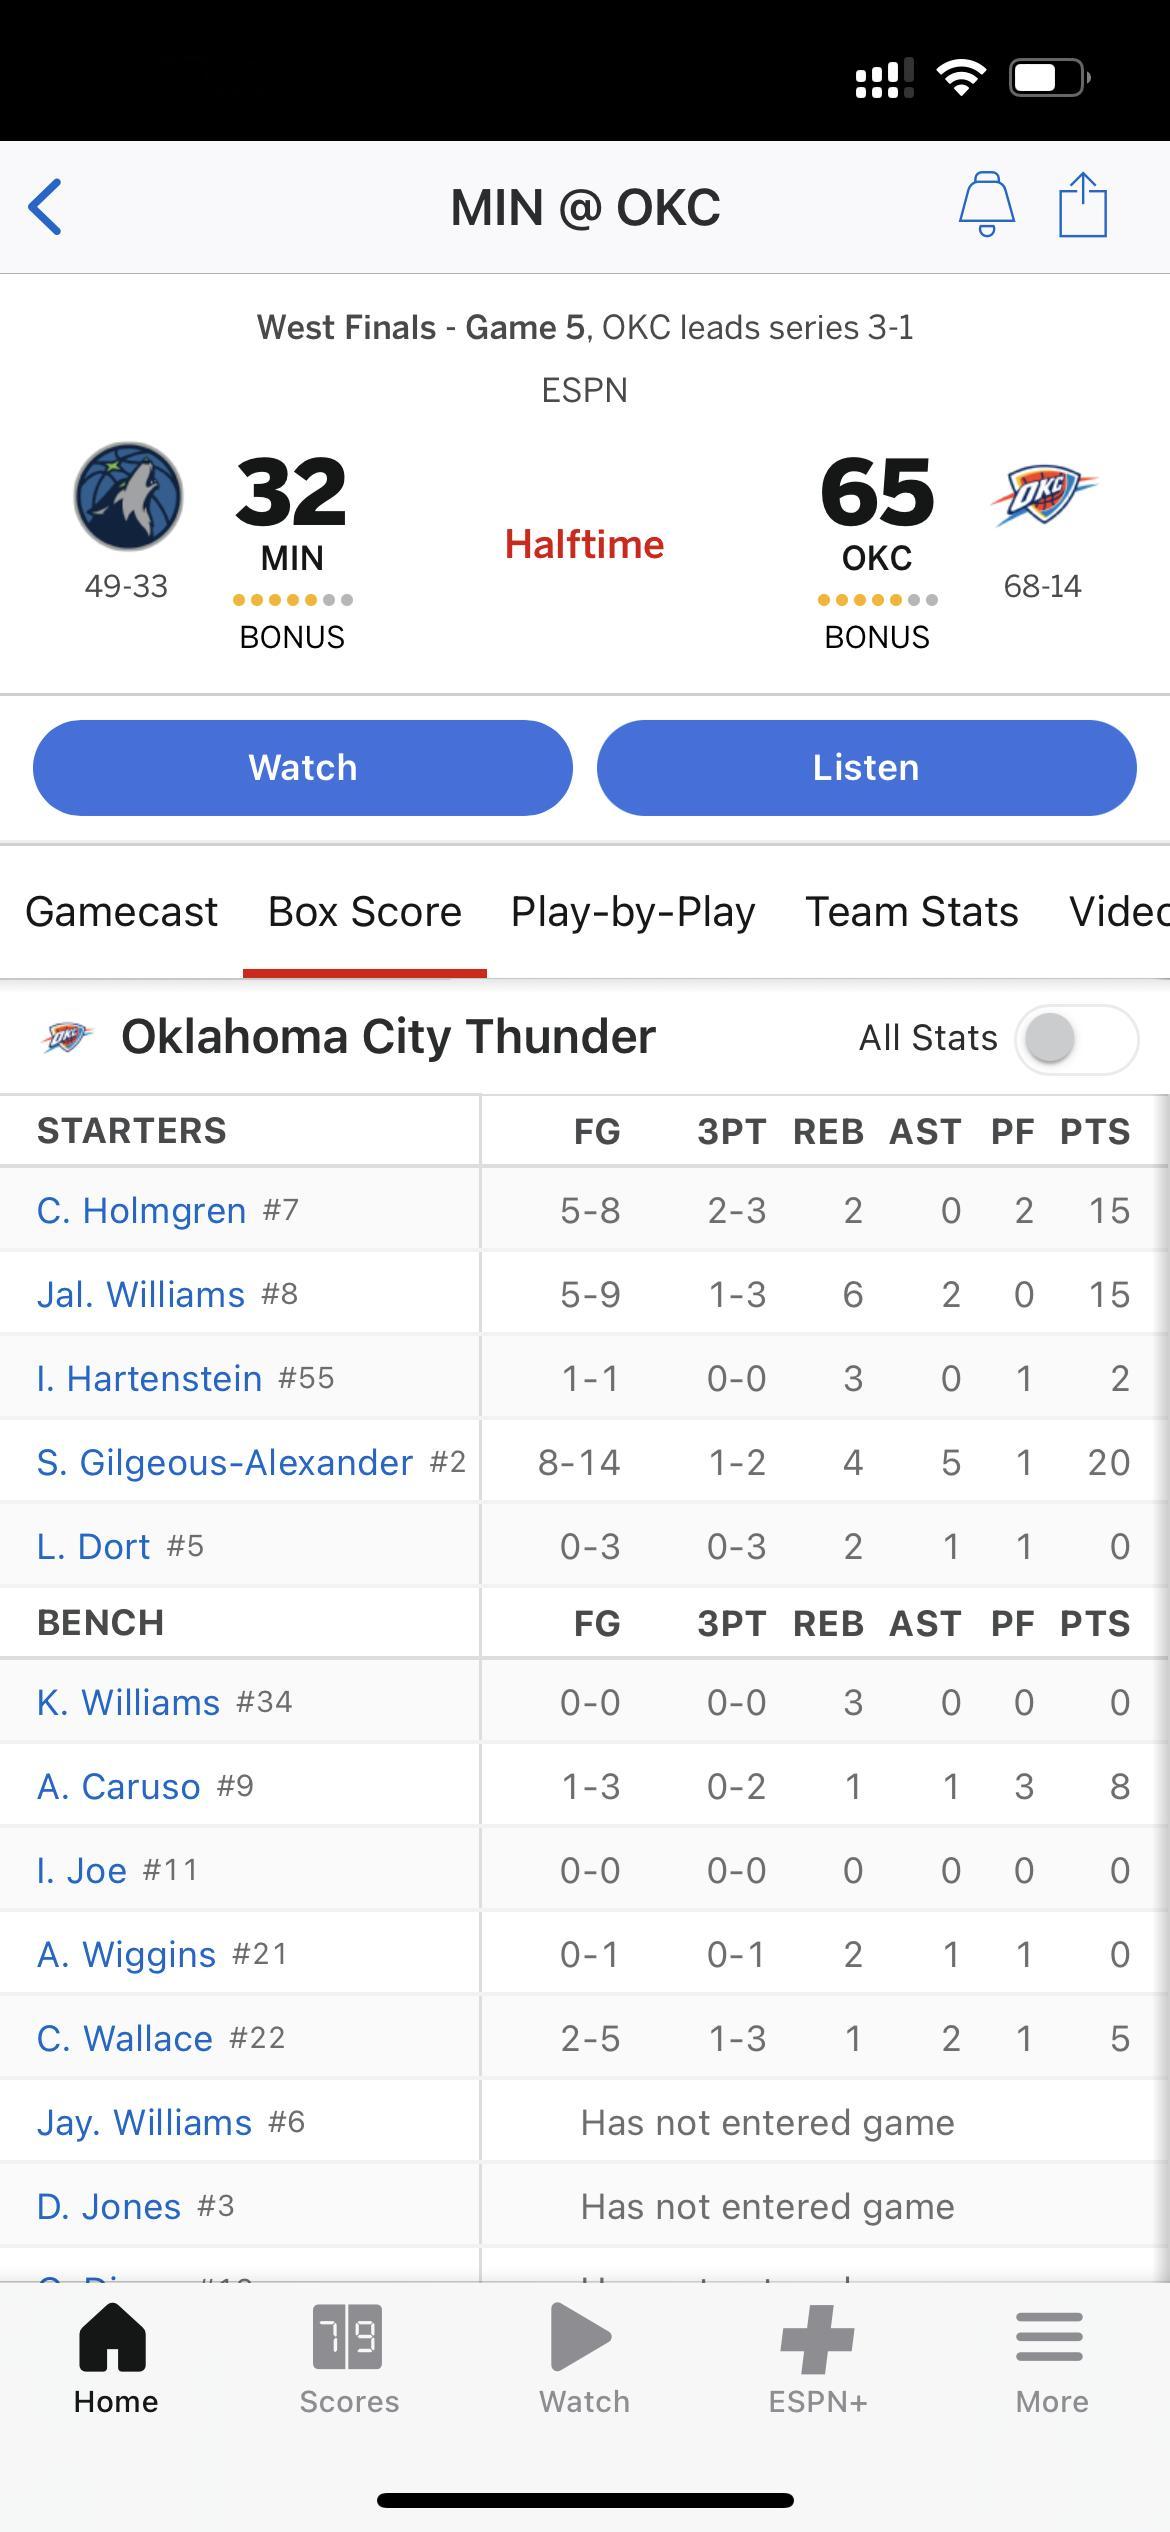Tap the notification bell icon
1170x2532 pixels.
point(987,204)
